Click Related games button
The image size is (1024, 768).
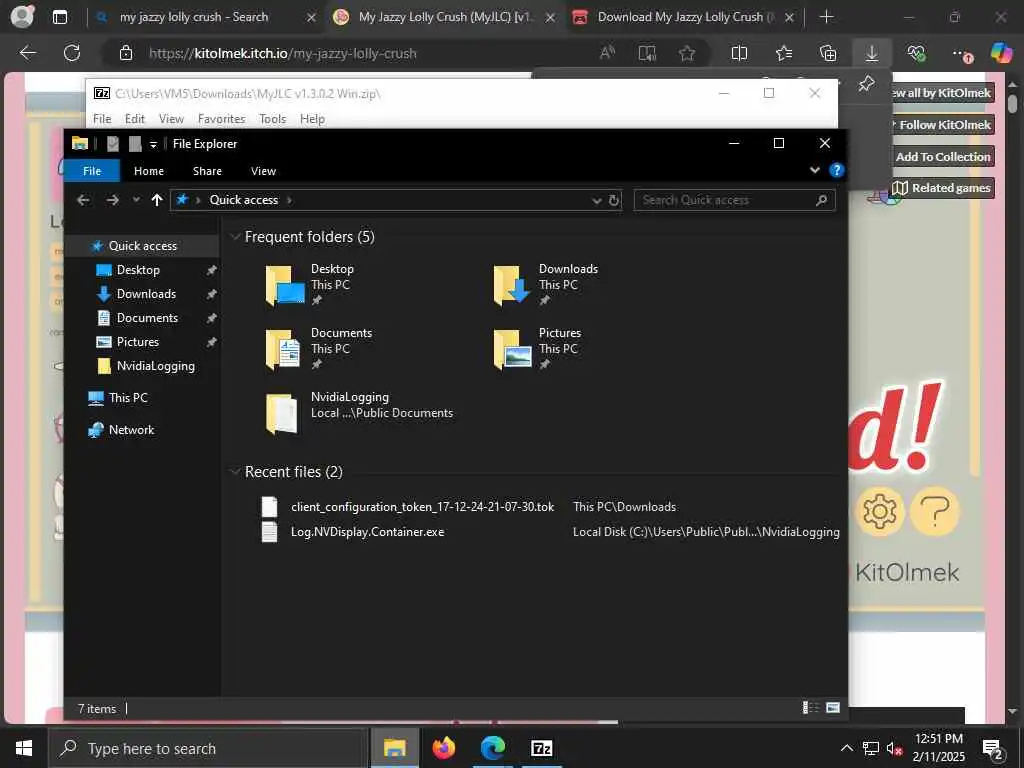point(944,188)
